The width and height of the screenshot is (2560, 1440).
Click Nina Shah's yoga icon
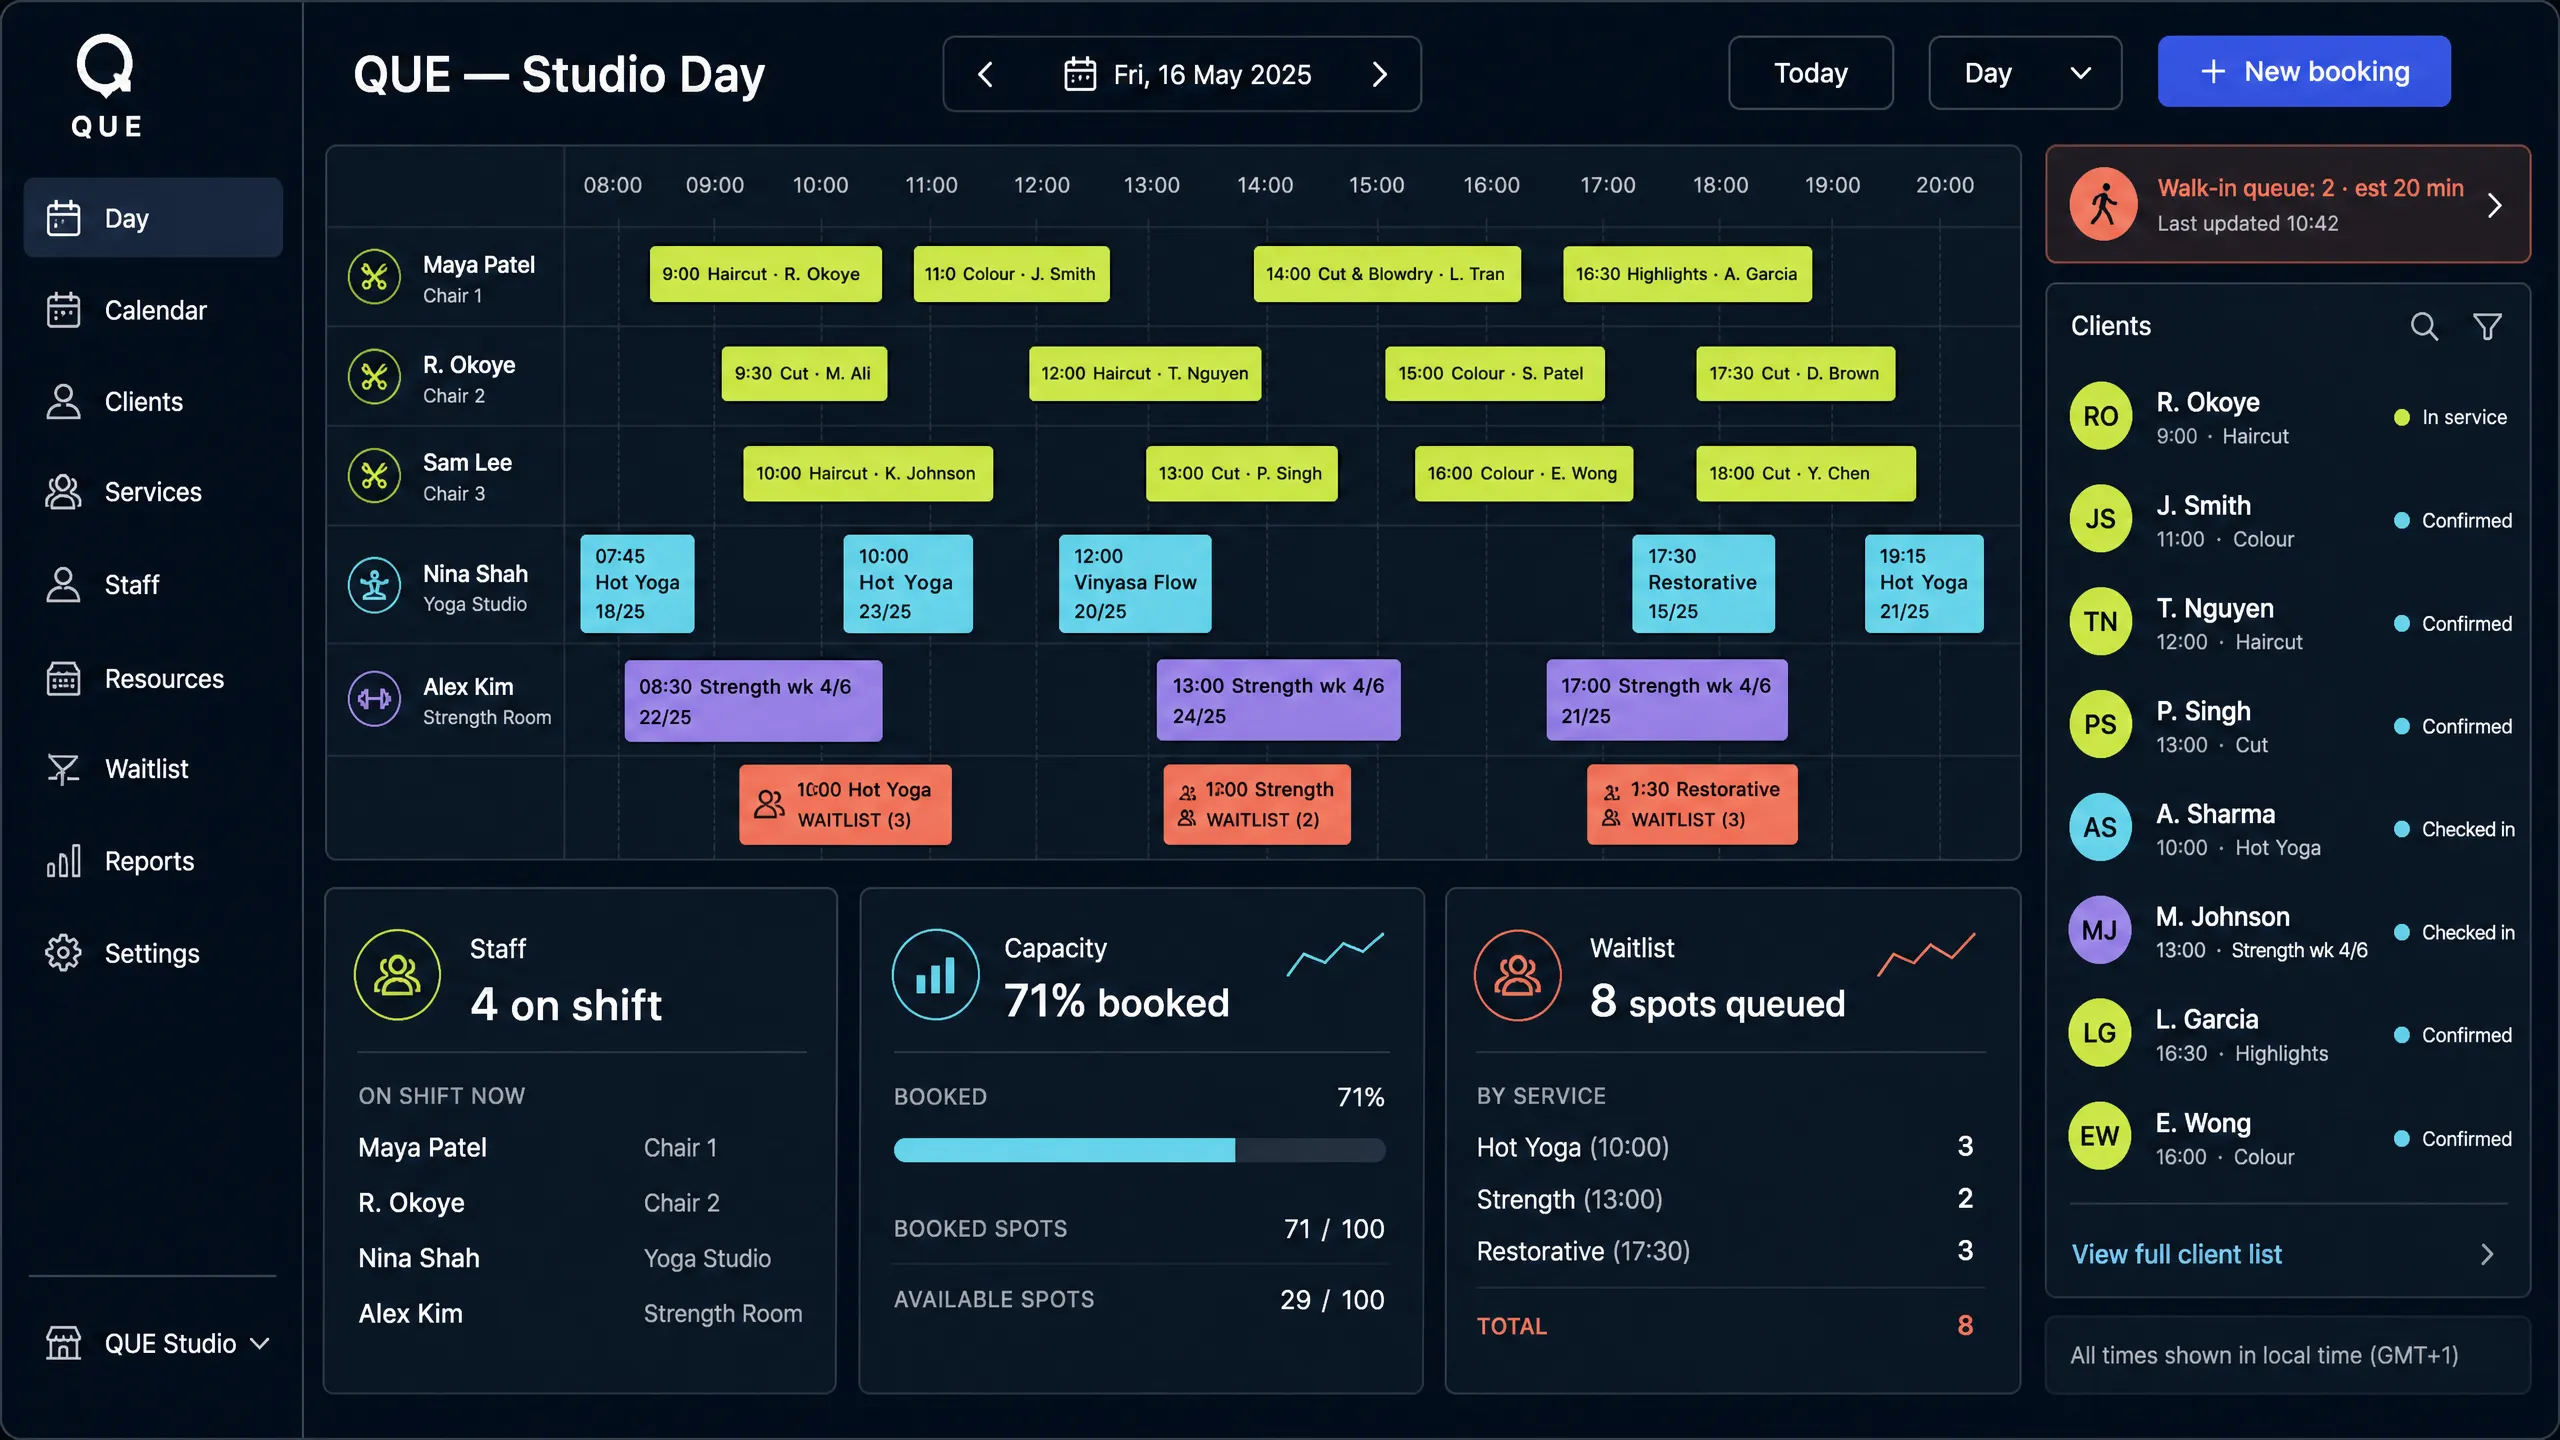[x=374, y=585]
